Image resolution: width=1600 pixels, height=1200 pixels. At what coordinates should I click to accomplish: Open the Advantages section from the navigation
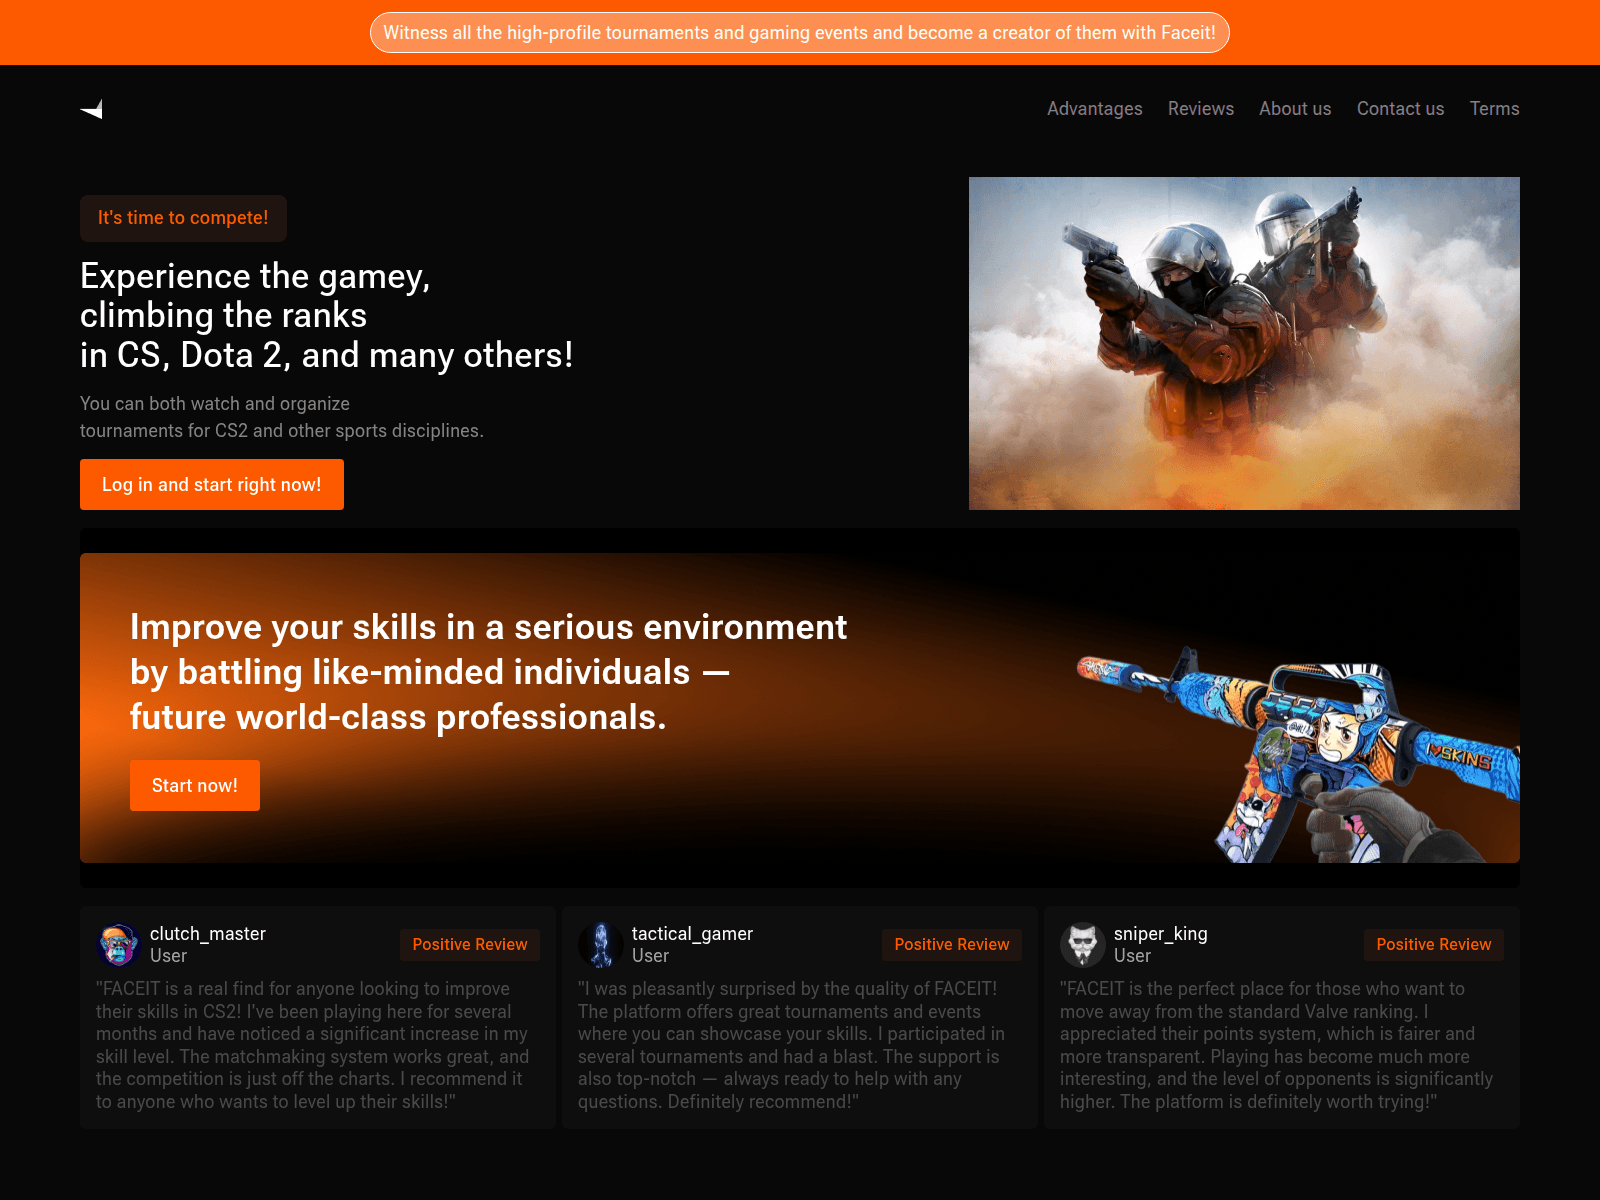tap(1094, 109)
